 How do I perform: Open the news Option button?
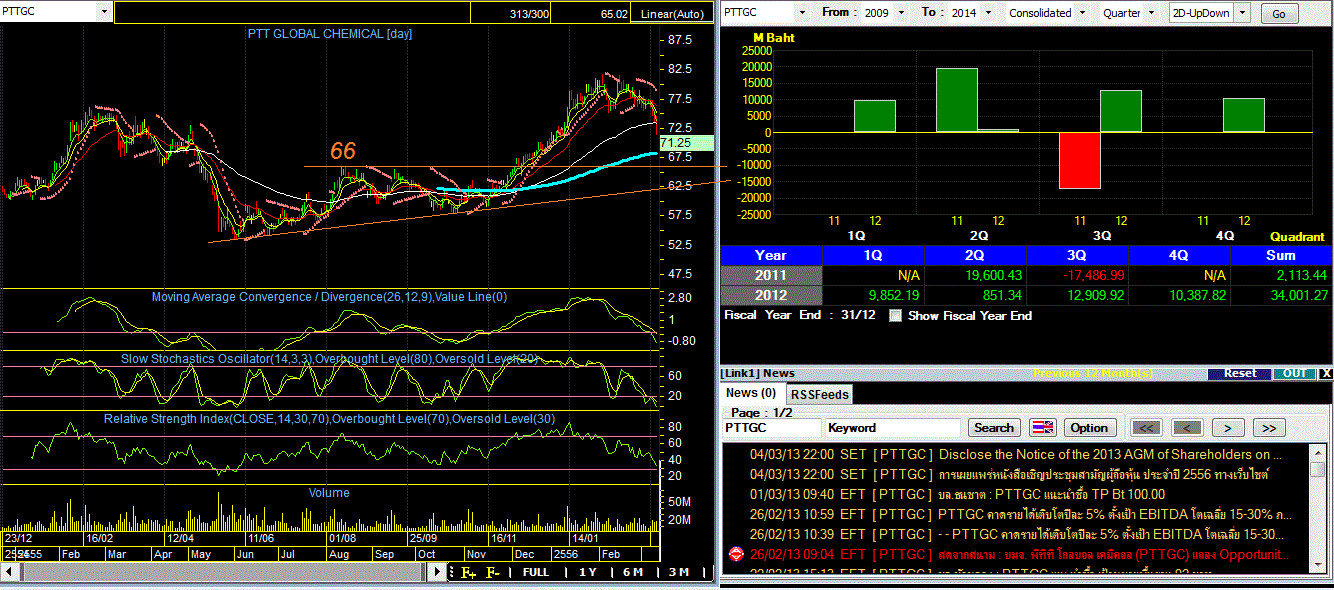[1089, 428]
